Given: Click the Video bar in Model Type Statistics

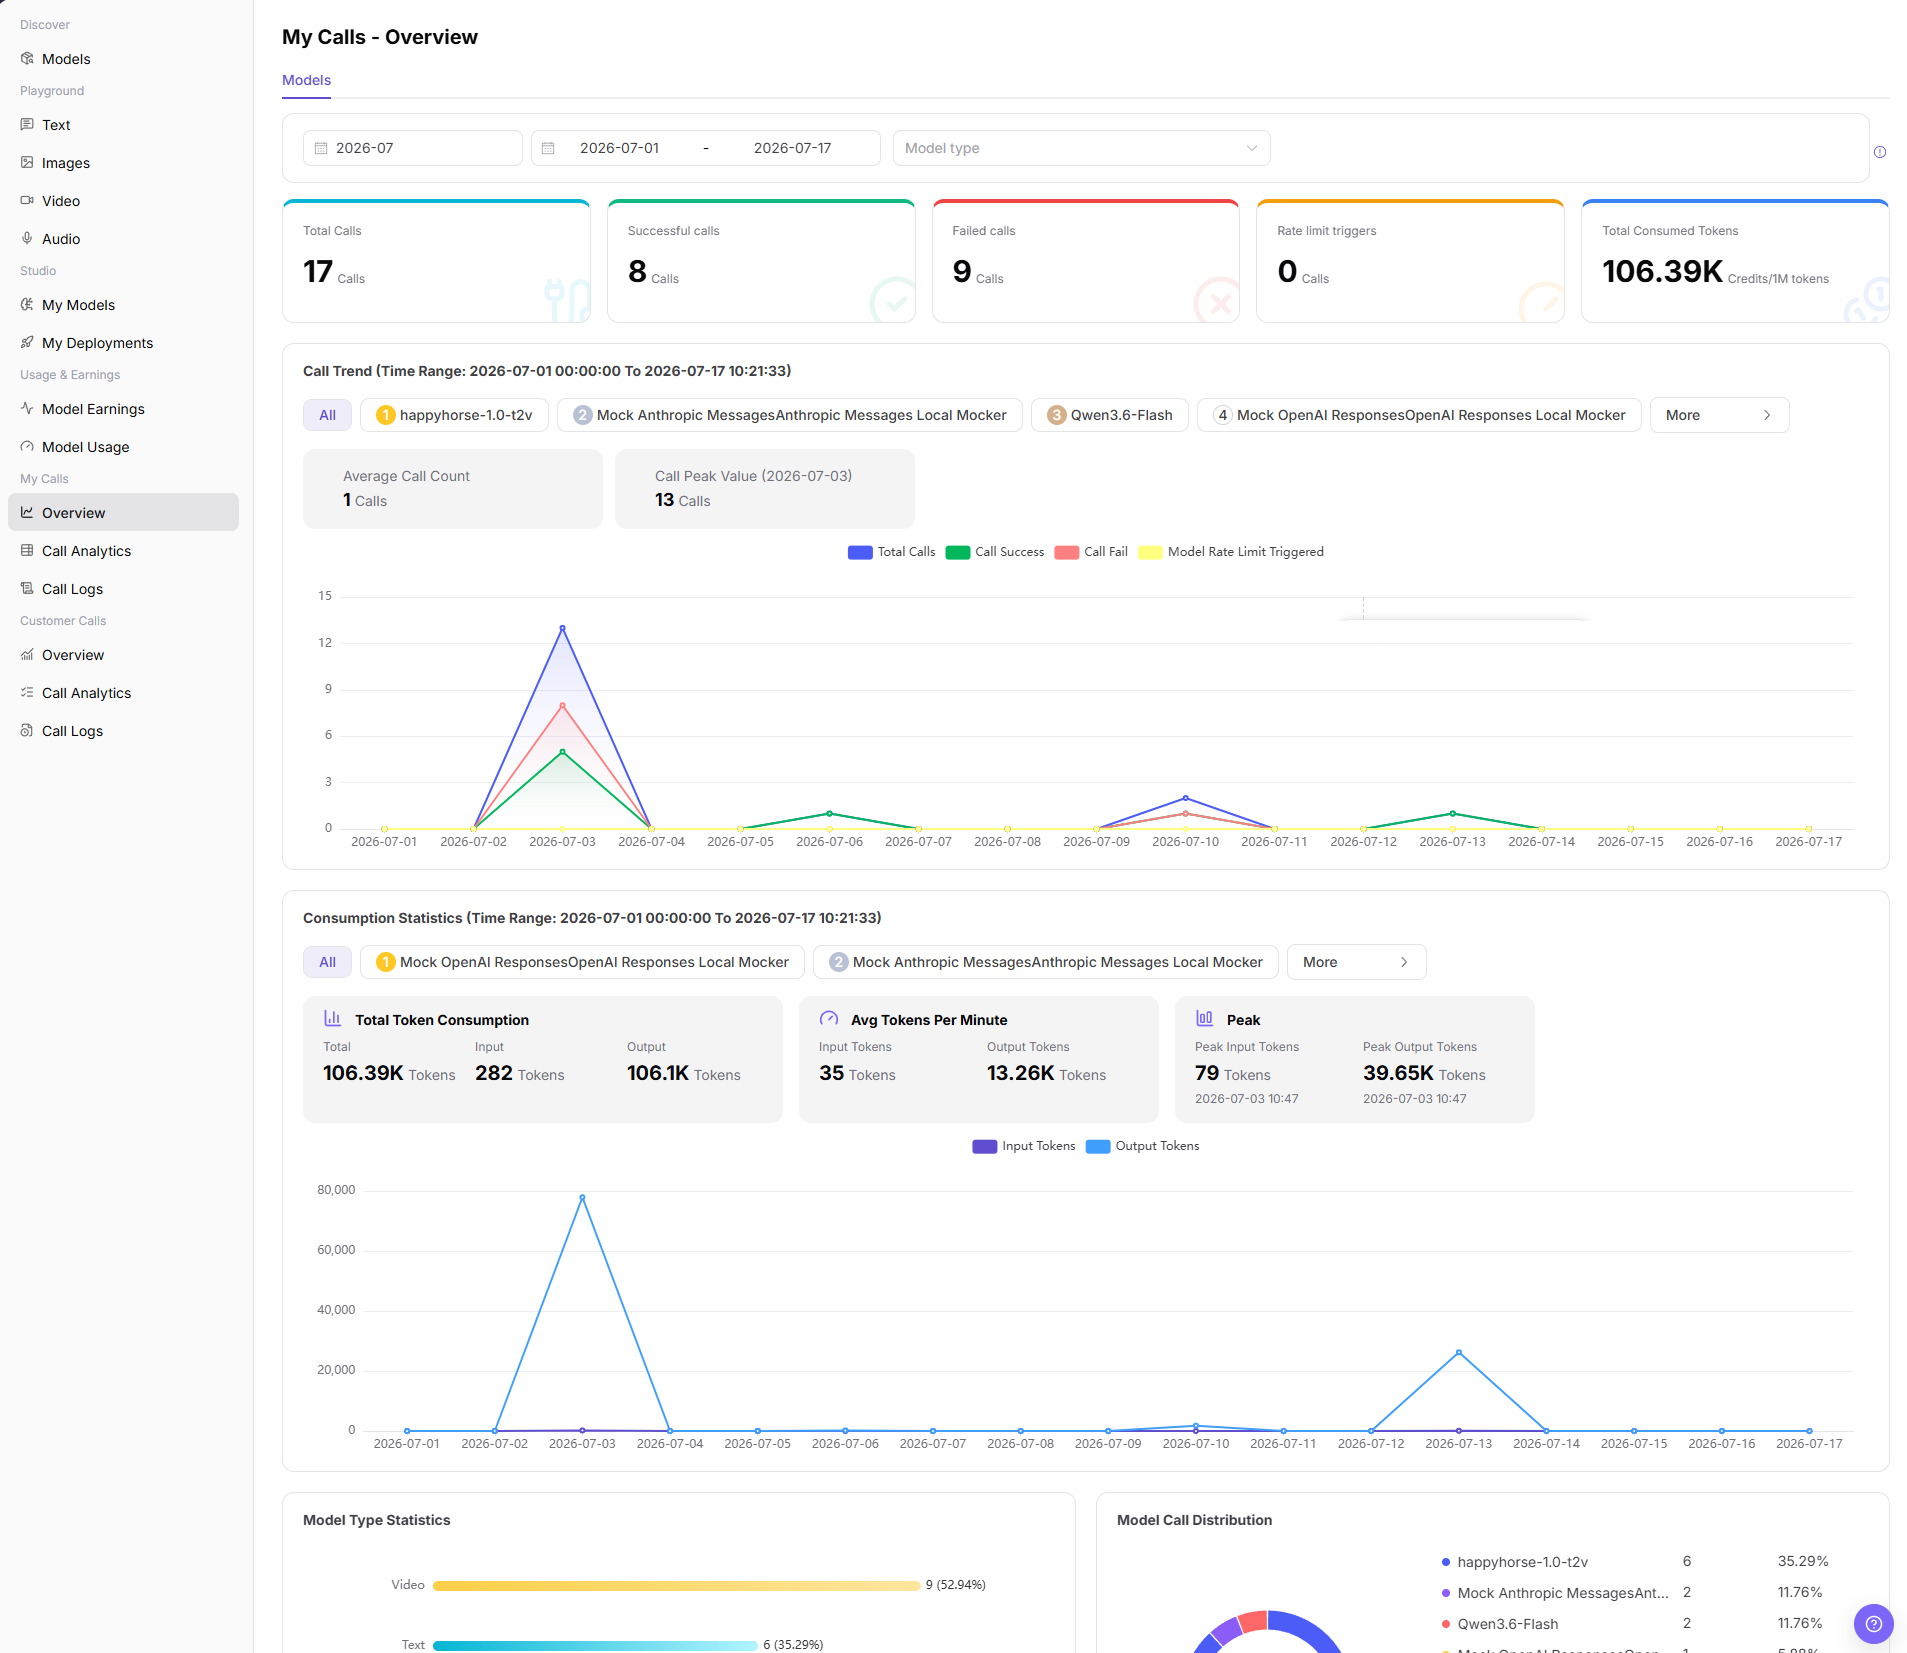Looking at the screenshot, I should tap(676, 1585).
